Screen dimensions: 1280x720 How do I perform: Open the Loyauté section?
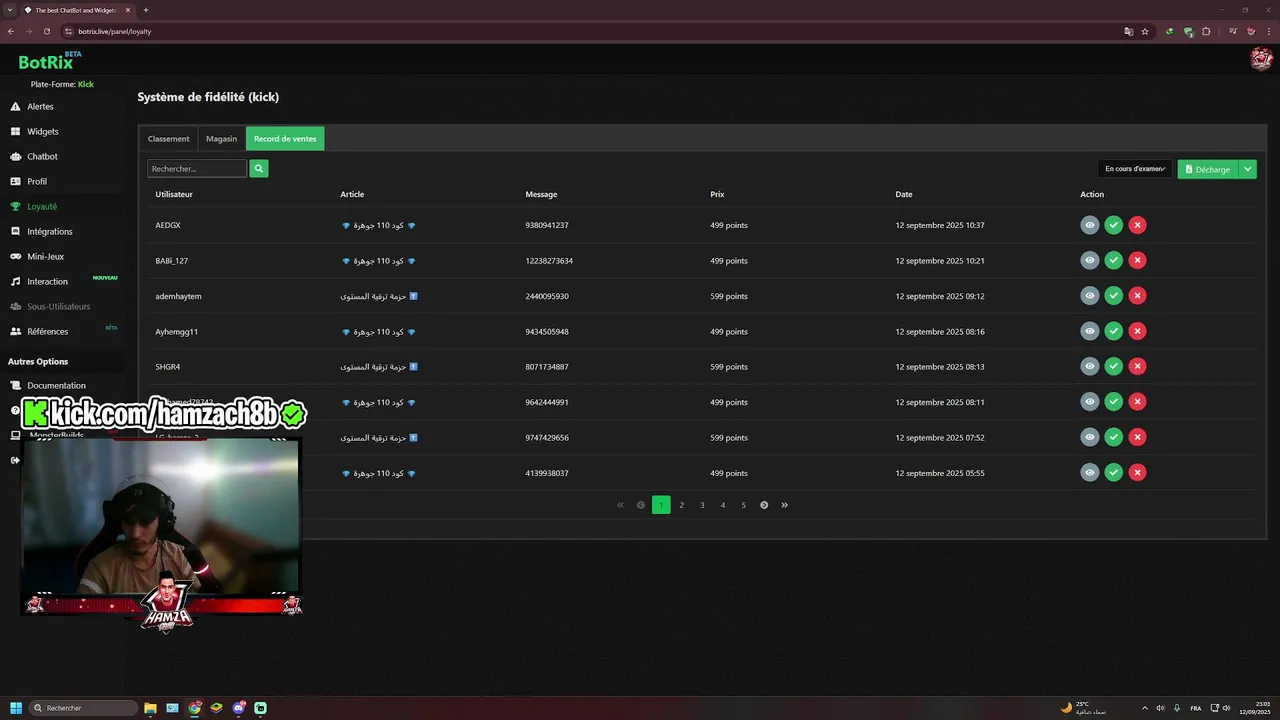tap(42, 206)
